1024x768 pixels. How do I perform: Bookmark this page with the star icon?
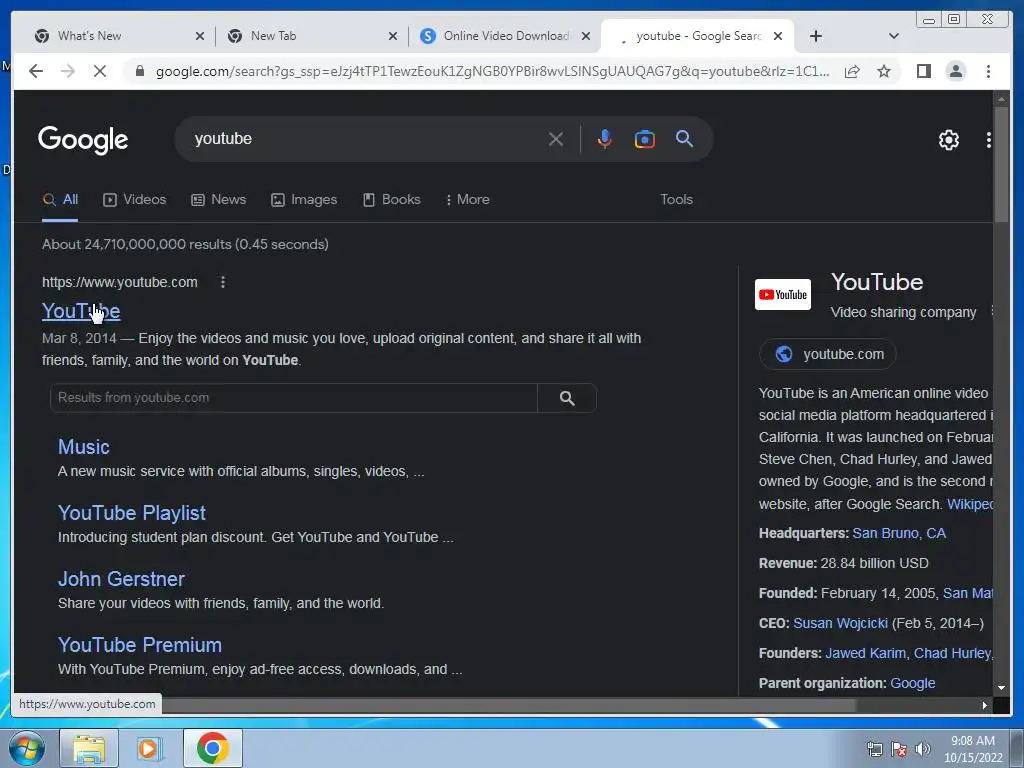point(884,71)
